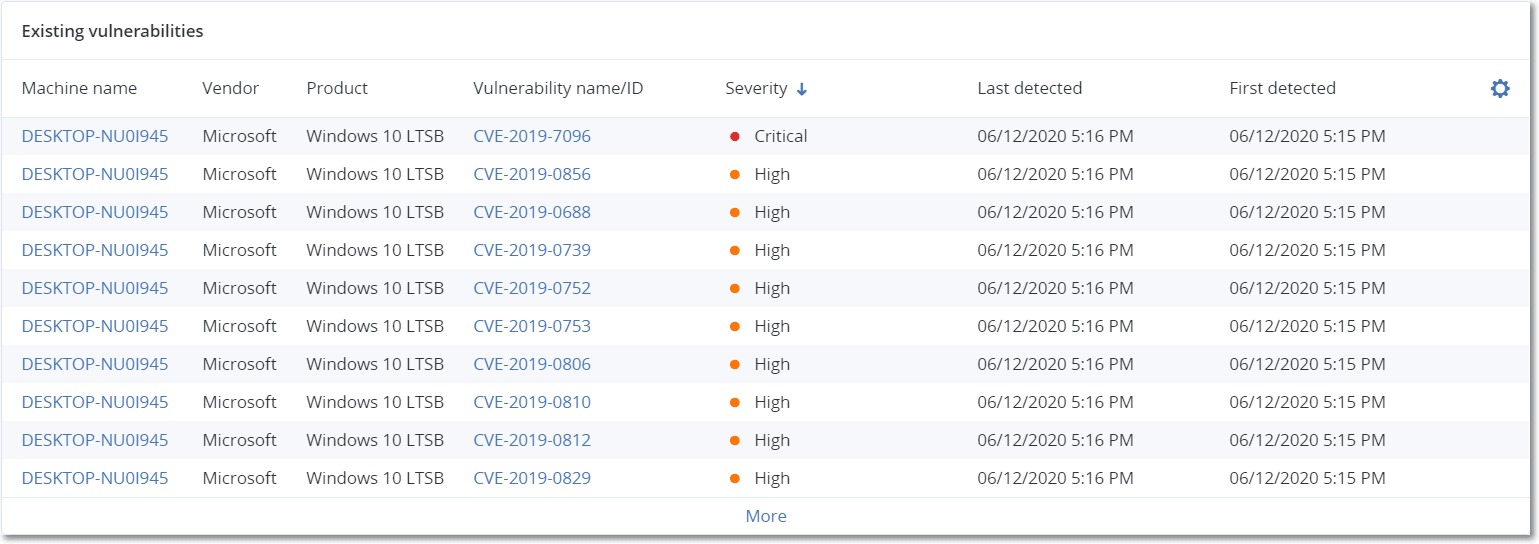
Task: Open the CVE-2019-0753 link
Action: (531, 326)
